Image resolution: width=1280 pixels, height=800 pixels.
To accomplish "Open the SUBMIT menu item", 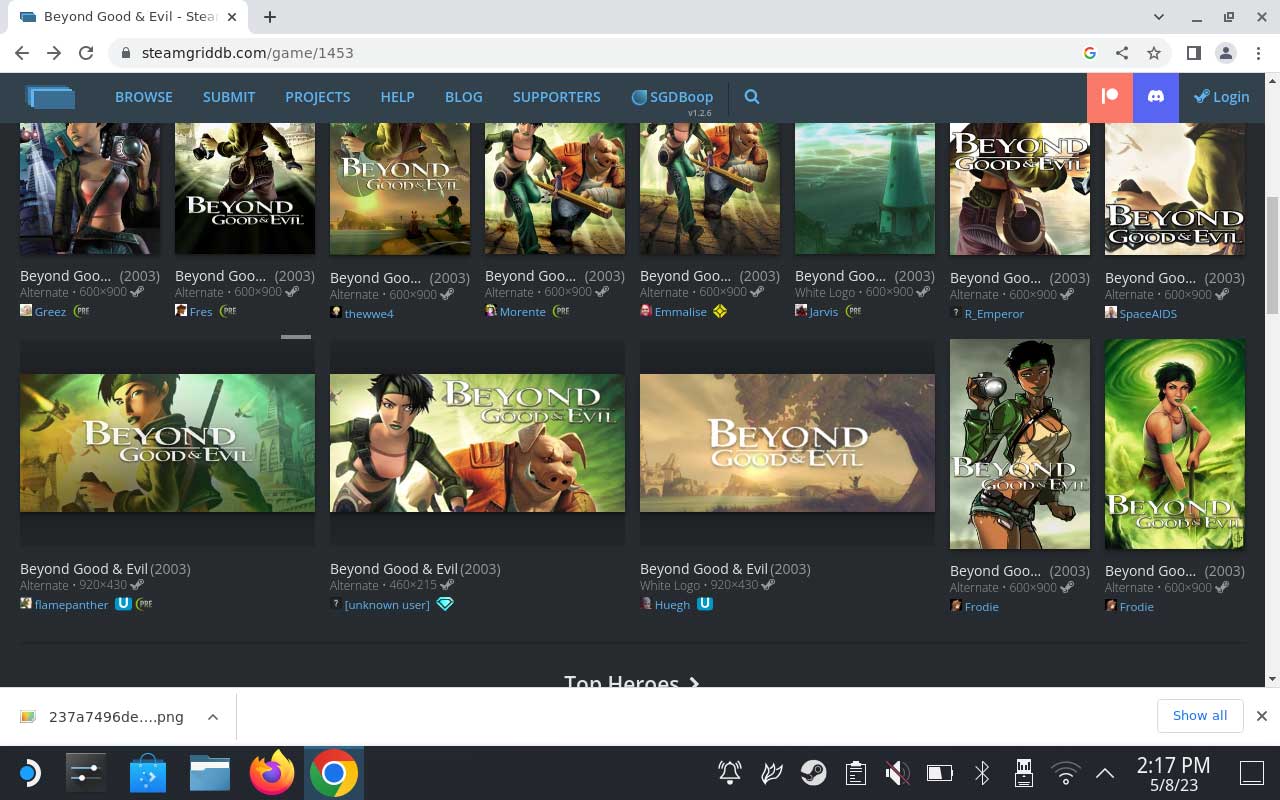I will 229,97.
